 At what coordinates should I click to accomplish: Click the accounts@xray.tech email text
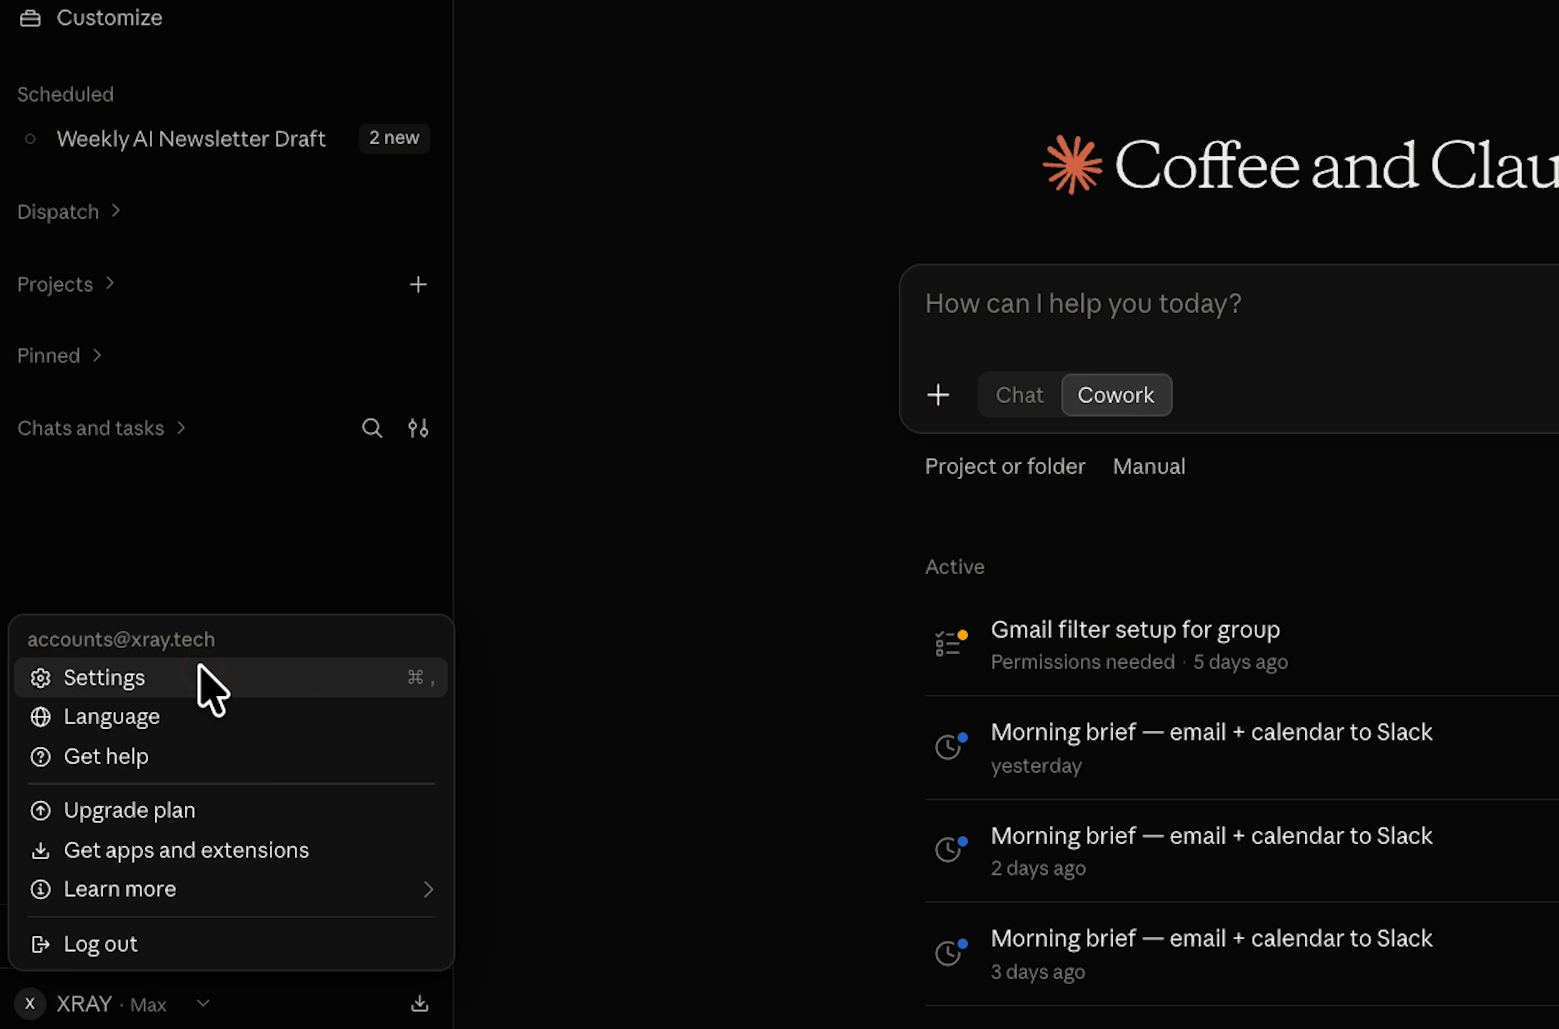(x=121, y=640)
